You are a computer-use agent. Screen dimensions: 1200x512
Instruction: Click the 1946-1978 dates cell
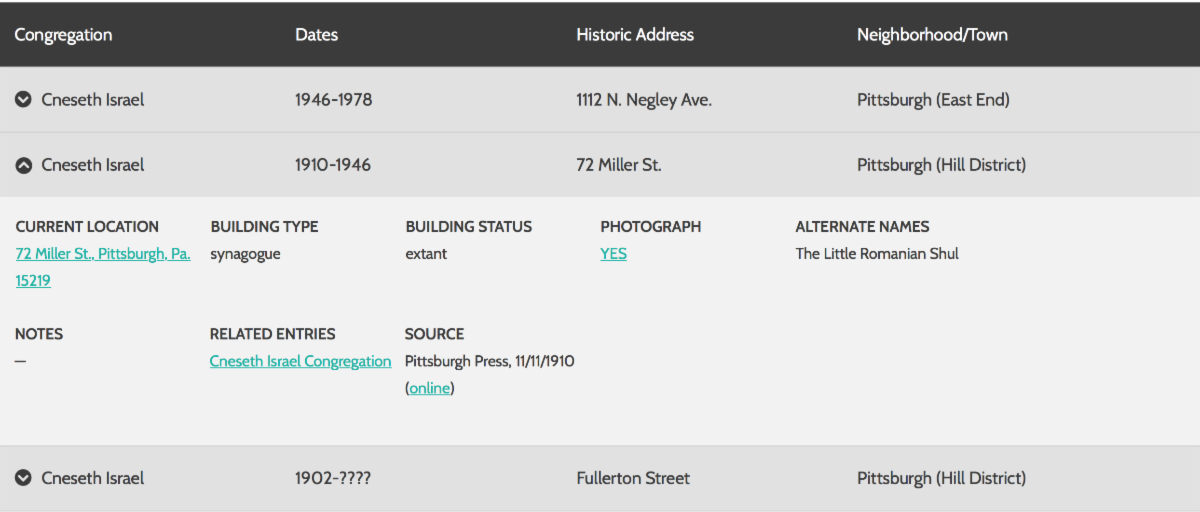[333, 100]
